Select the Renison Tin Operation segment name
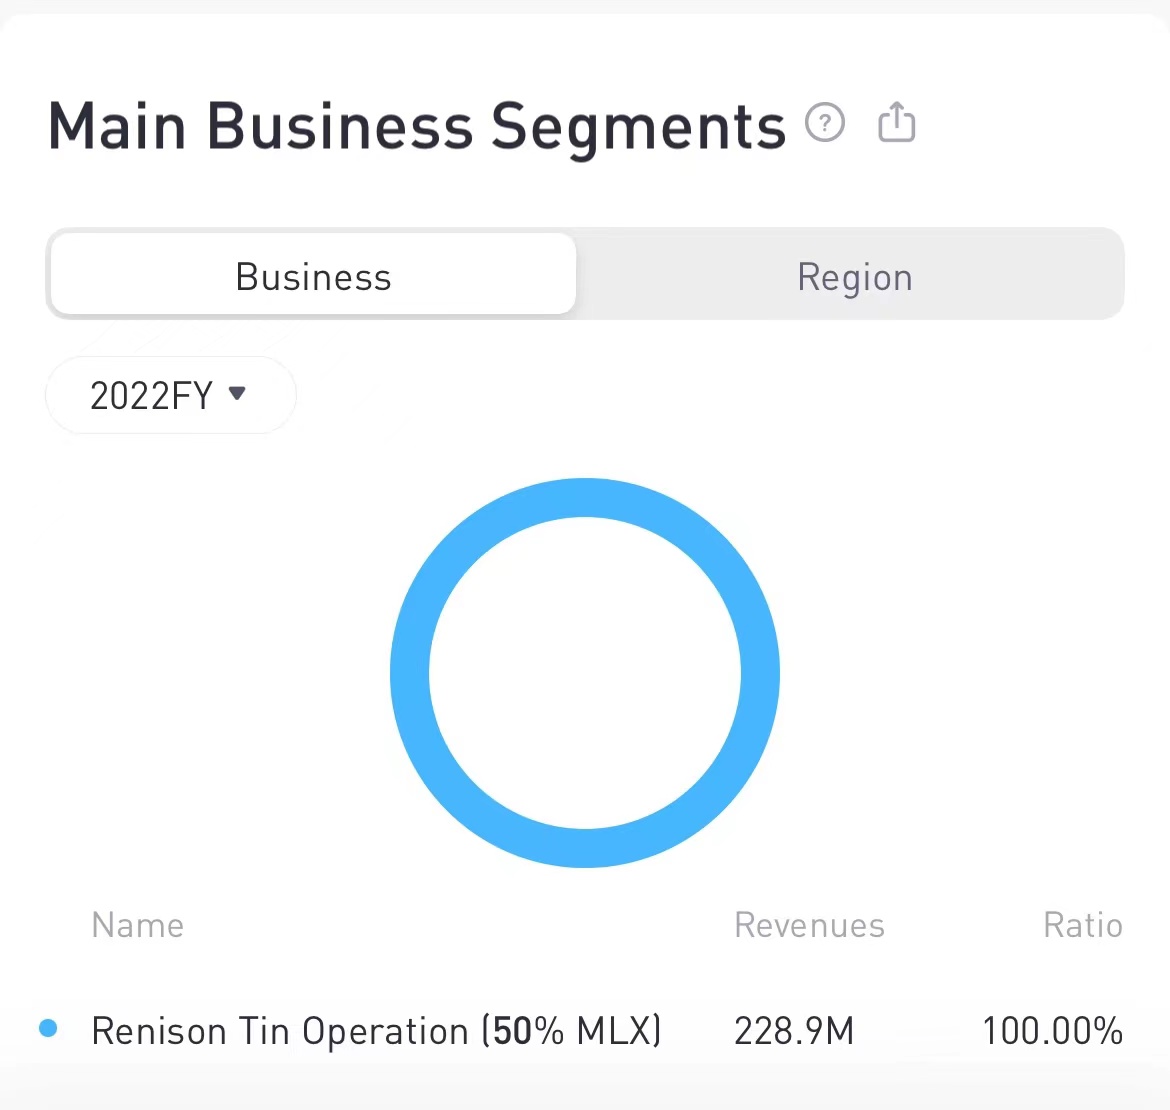The height and width of the screenshot is (1110, 1170). [x=280, y=1031]
